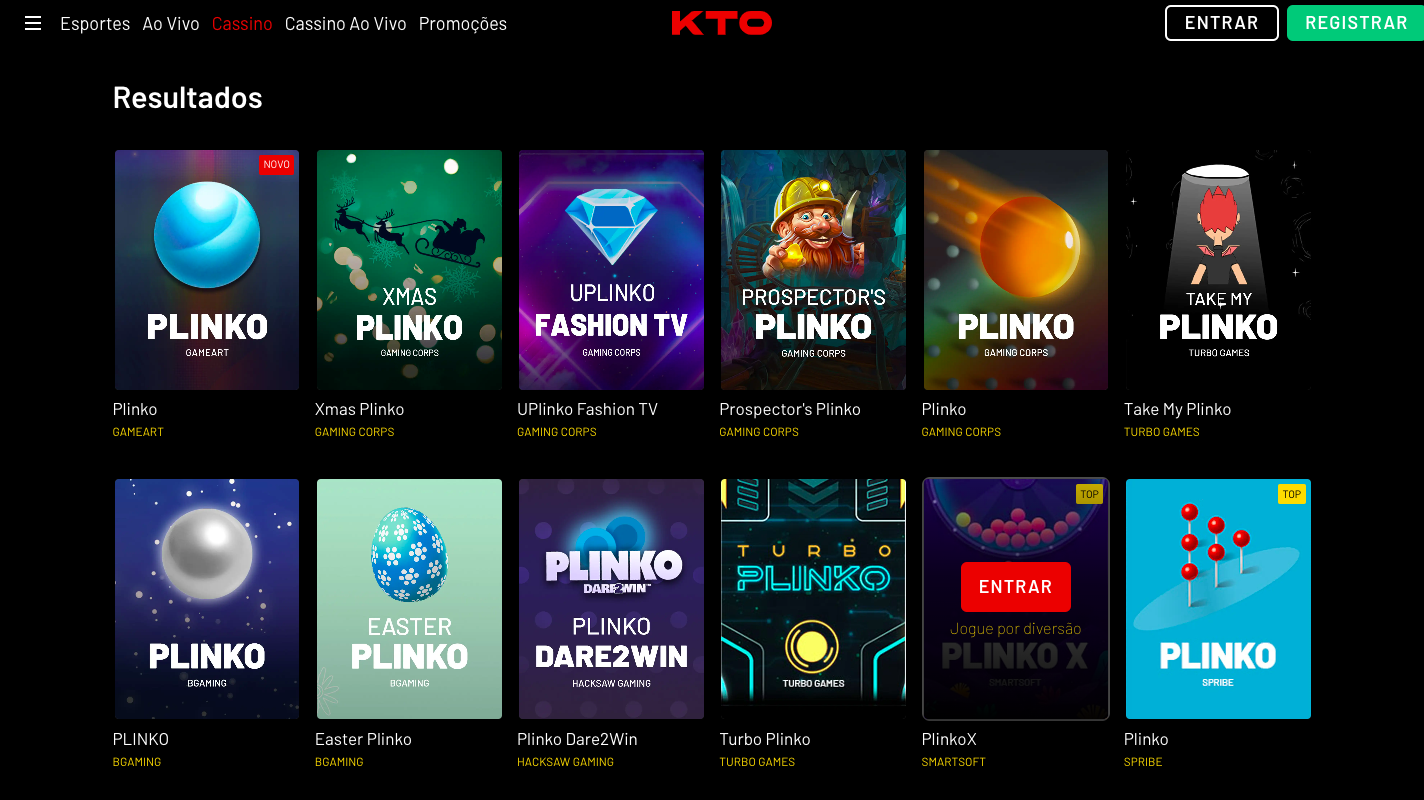Viewport: 1424px width, 800px height.
Task: Open the GameArt Plinko thumbnail with NOVO badge
Action: 207,270
